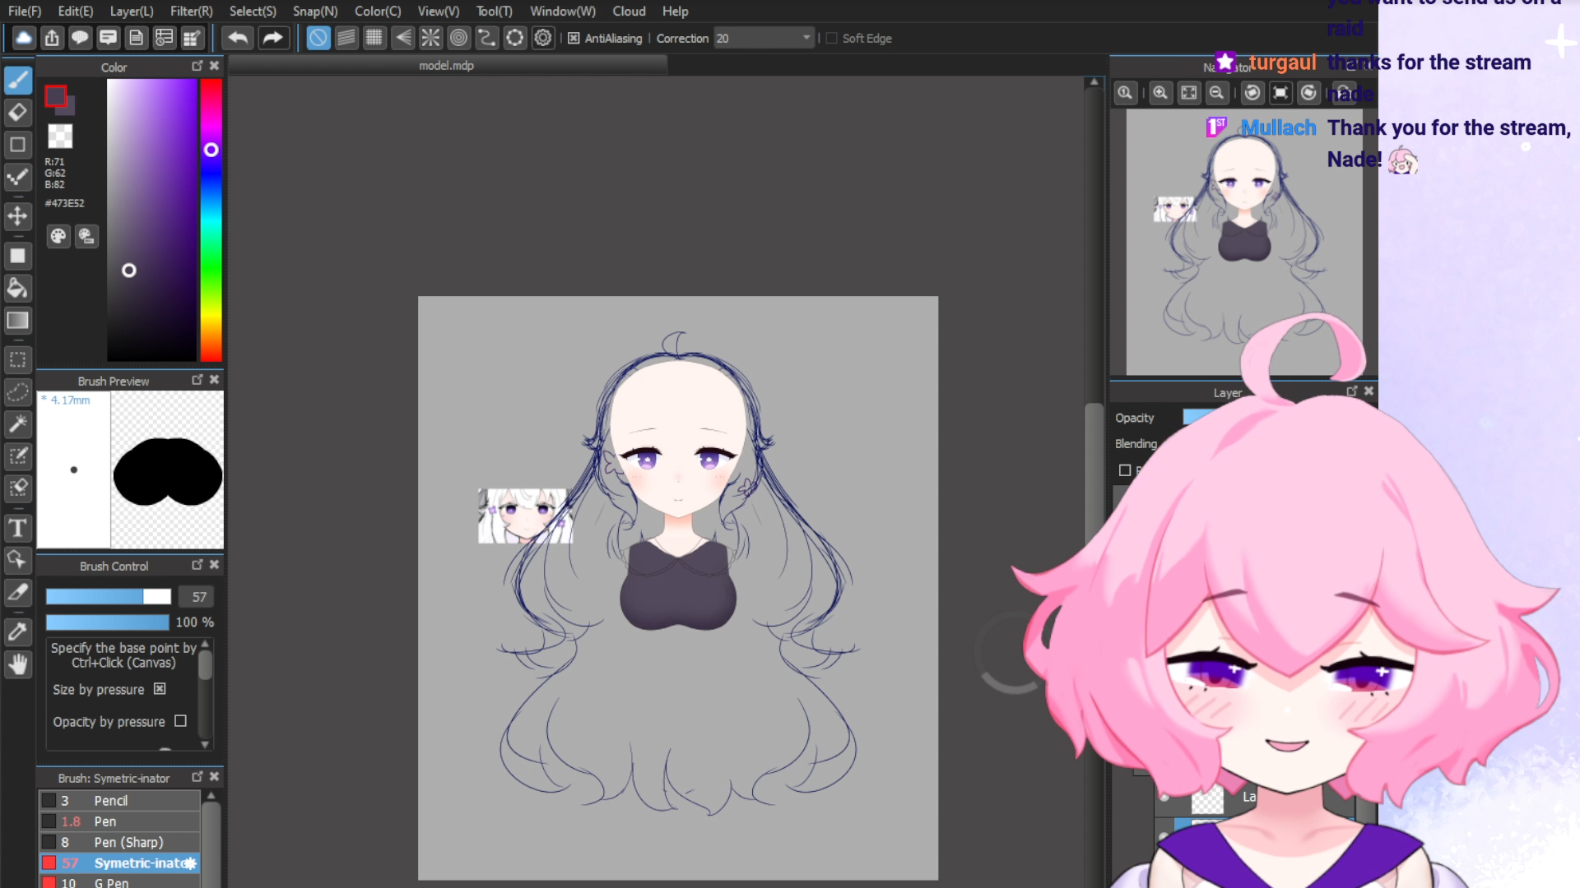Zoom in using the Navigator magnifier

[1160, 93]
